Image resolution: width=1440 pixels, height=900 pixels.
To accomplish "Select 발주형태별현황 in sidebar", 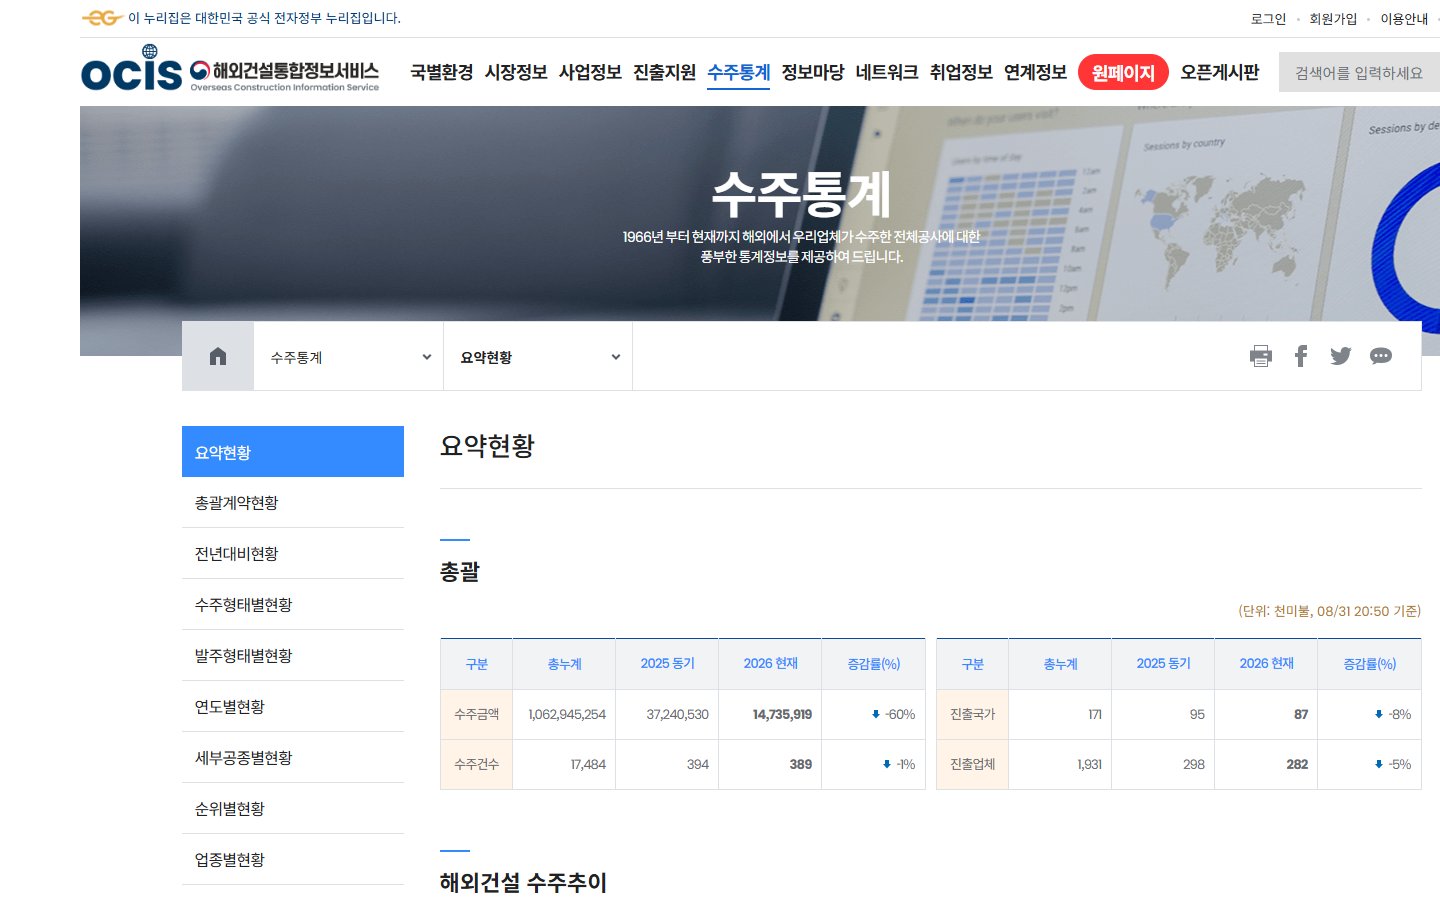I will [293, 656].
